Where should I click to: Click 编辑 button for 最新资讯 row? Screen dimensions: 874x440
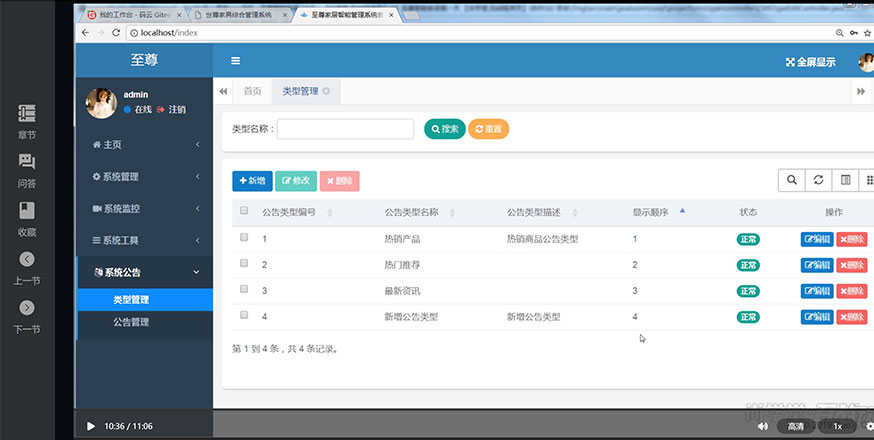pos(817,291)
